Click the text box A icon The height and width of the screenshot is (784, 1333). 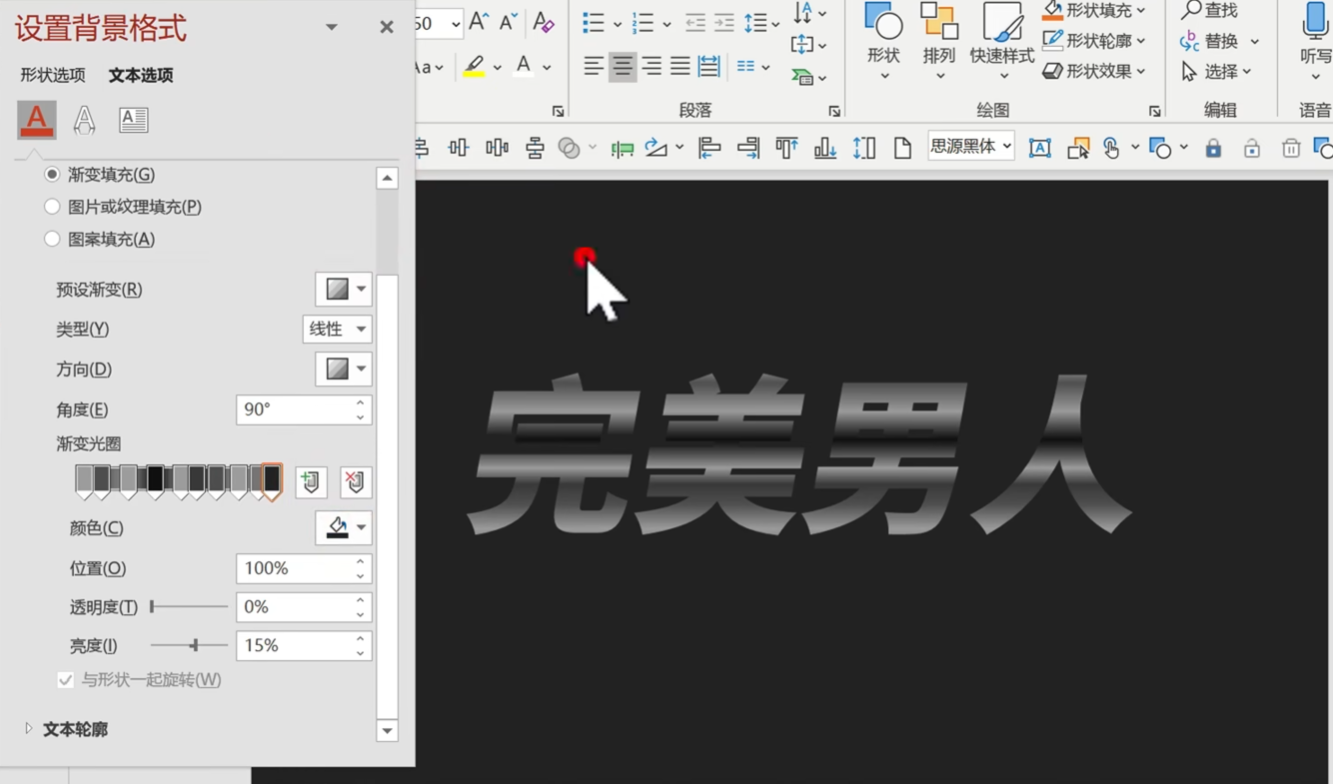point(1040,148)
